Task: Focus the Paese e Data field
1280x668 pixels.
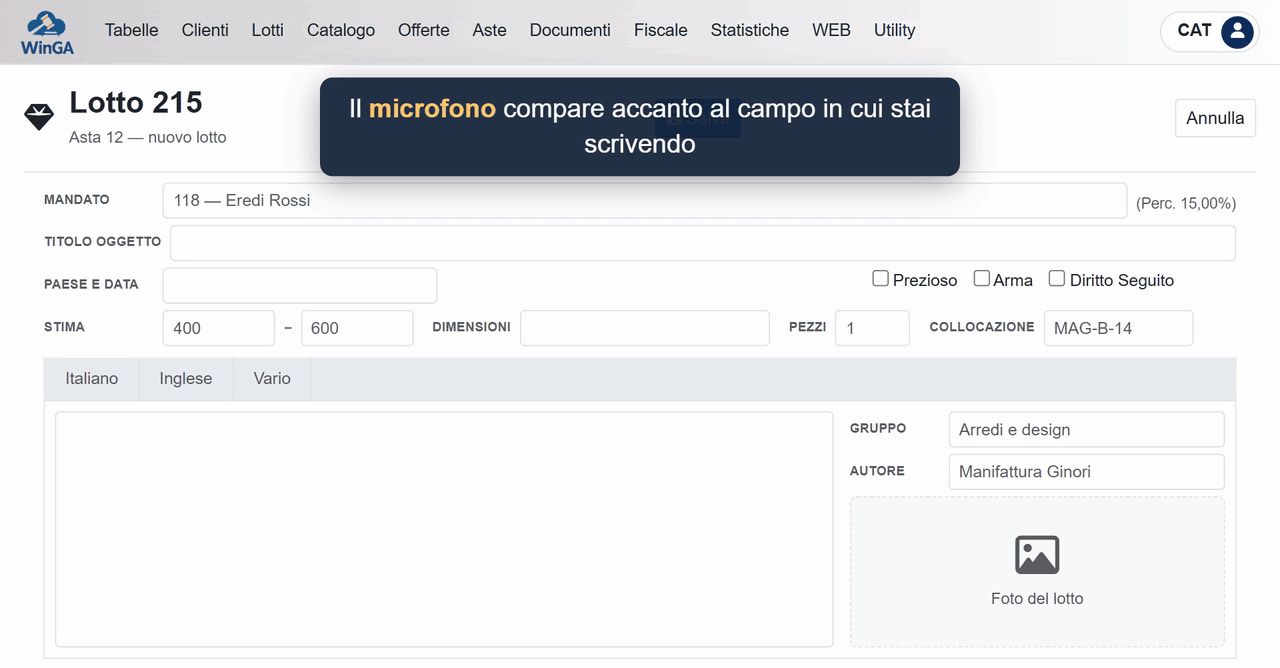Action: coord(300,285)
